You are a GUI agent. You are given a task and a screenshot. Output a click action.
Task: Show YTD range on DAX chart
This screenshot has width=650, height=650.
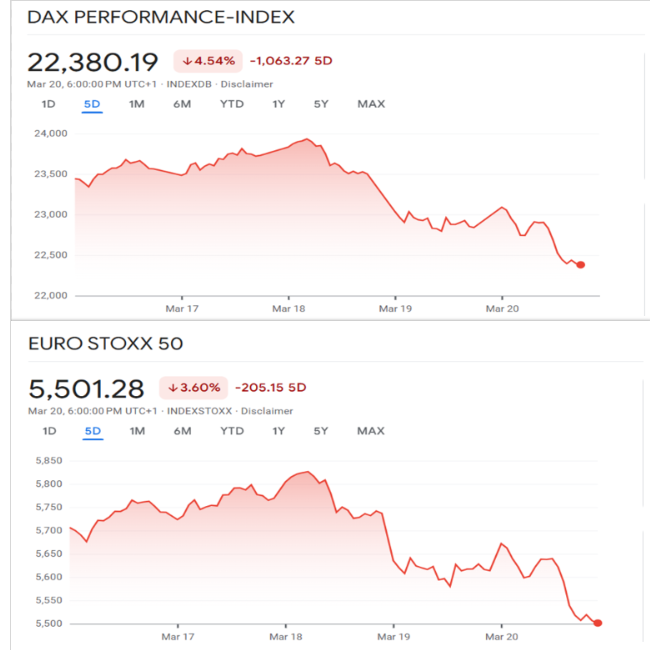[232, 104]
